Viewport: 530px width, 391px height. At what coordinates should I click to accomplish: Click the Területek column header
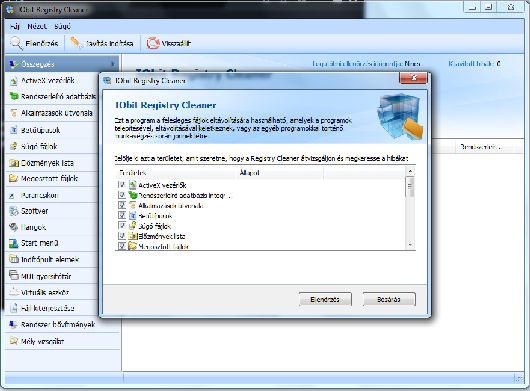pyautogui.click(x=175, y=173)
